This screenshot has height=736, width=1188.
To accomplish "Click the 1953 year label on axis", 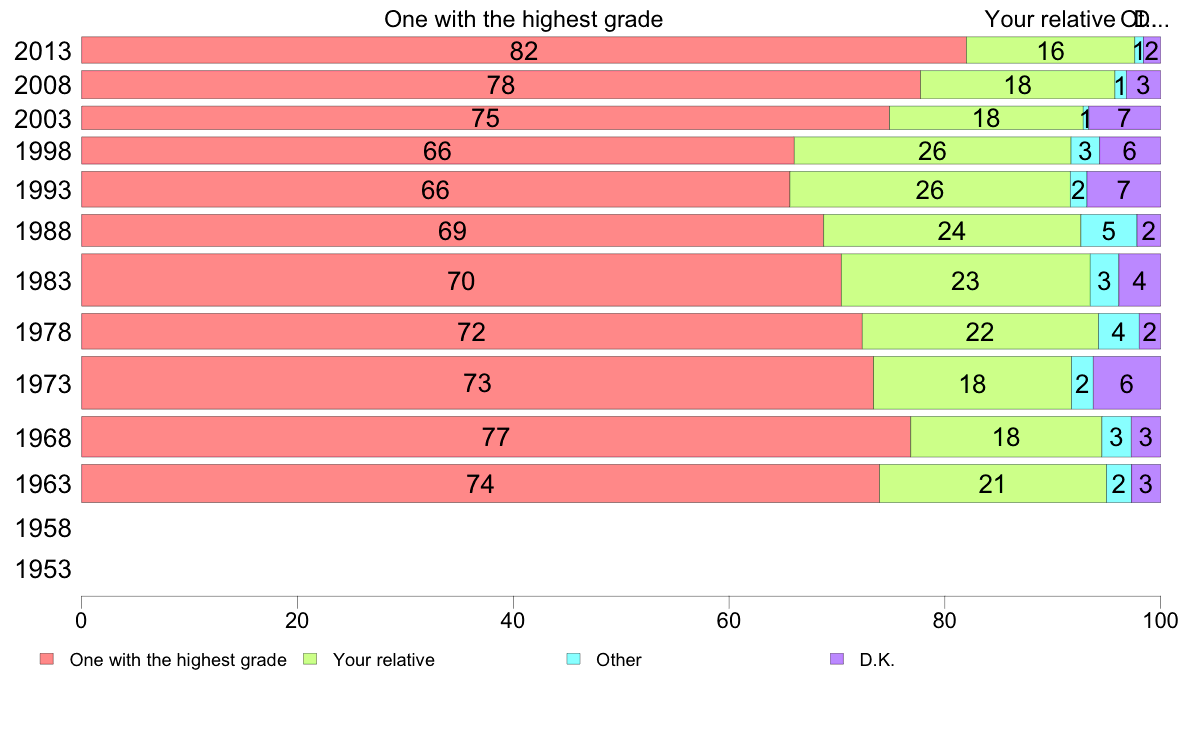I will pos(43,569).
